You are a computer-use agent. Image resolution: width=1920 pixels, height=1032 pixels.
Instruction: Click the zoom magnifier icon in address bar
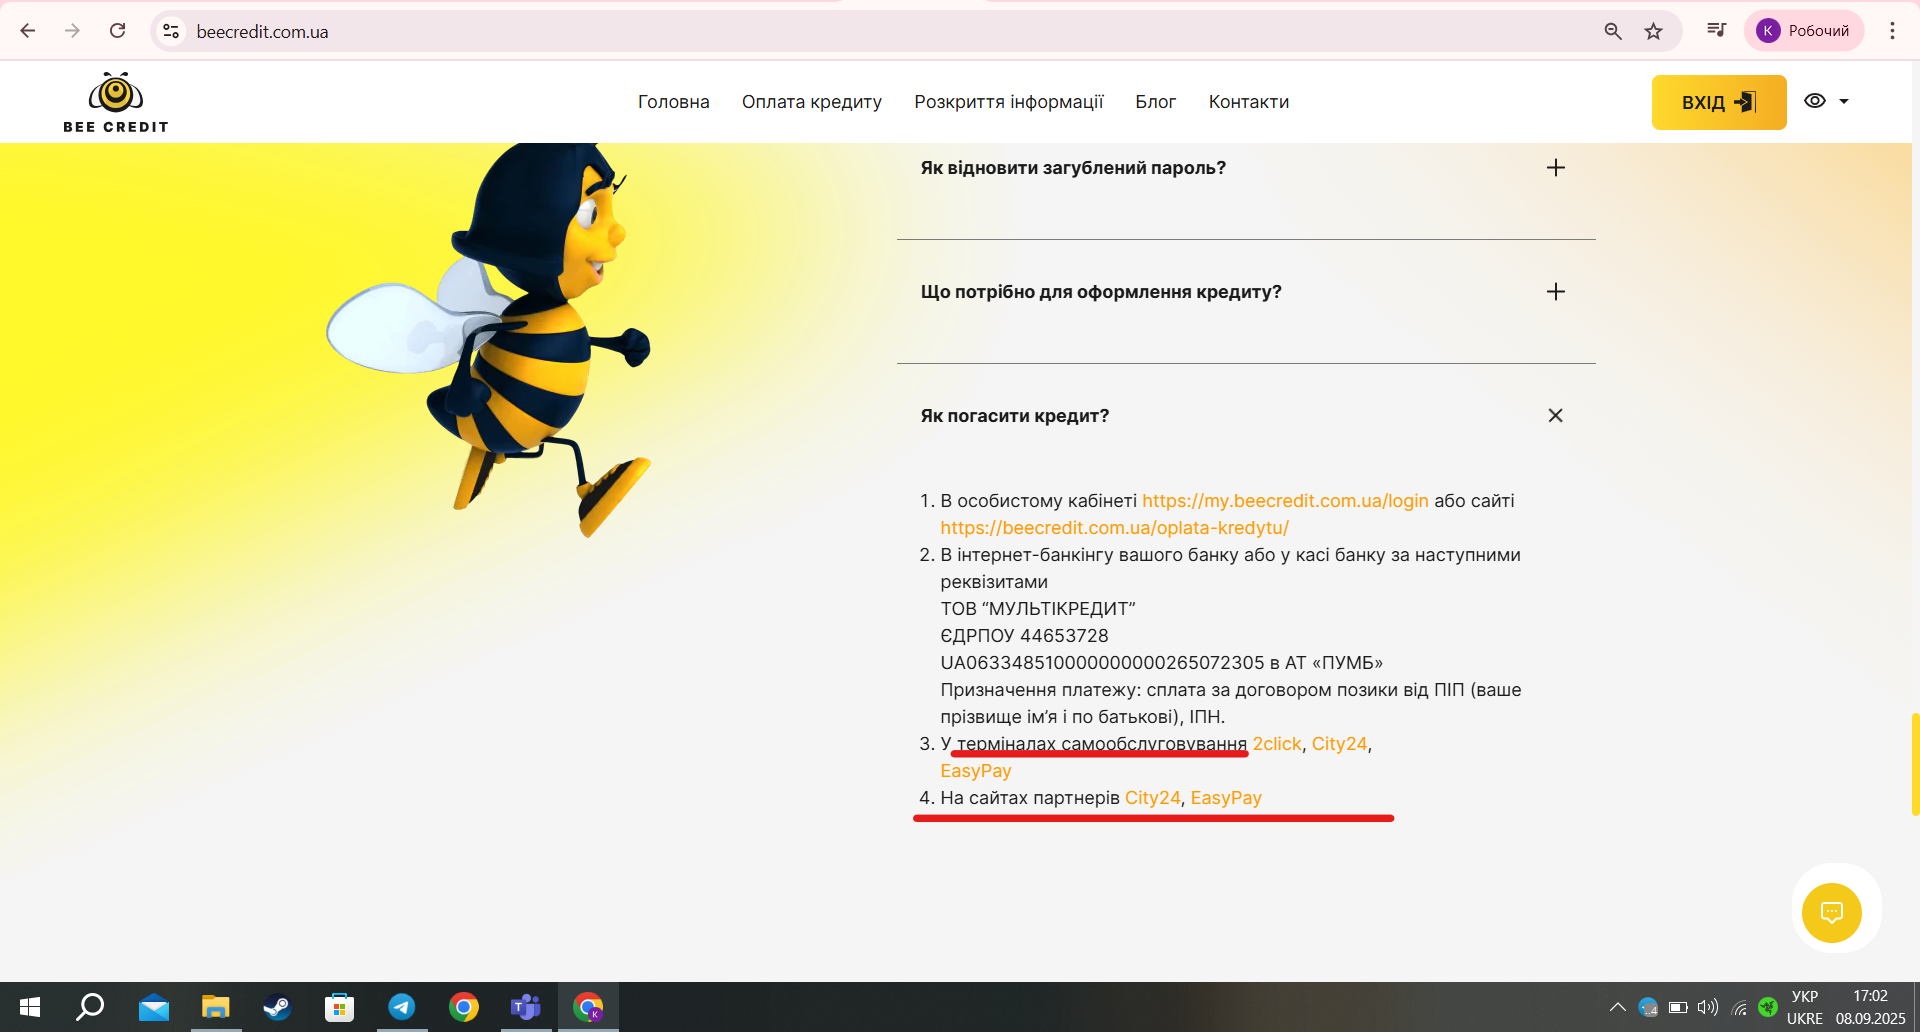1613,31
